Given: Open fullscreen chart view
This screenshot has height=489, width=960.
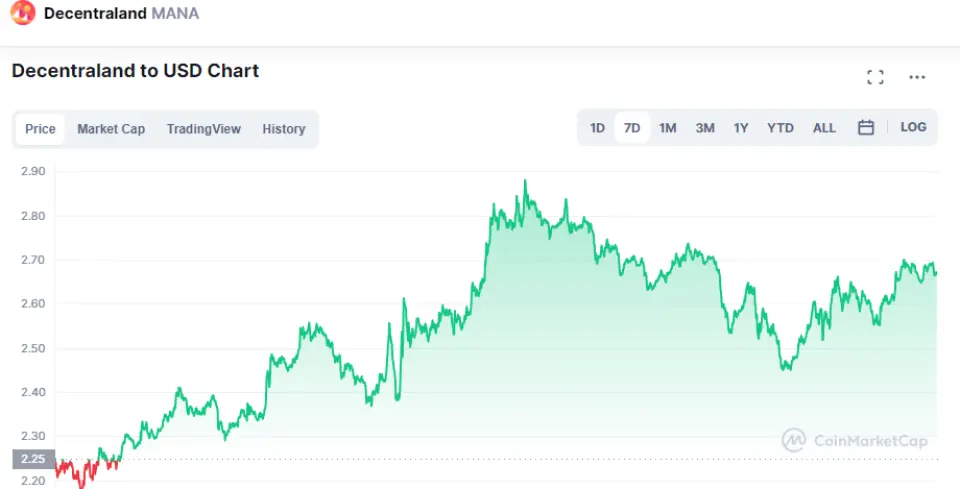Looking at the screenshot, I should (x=875, y=78).
